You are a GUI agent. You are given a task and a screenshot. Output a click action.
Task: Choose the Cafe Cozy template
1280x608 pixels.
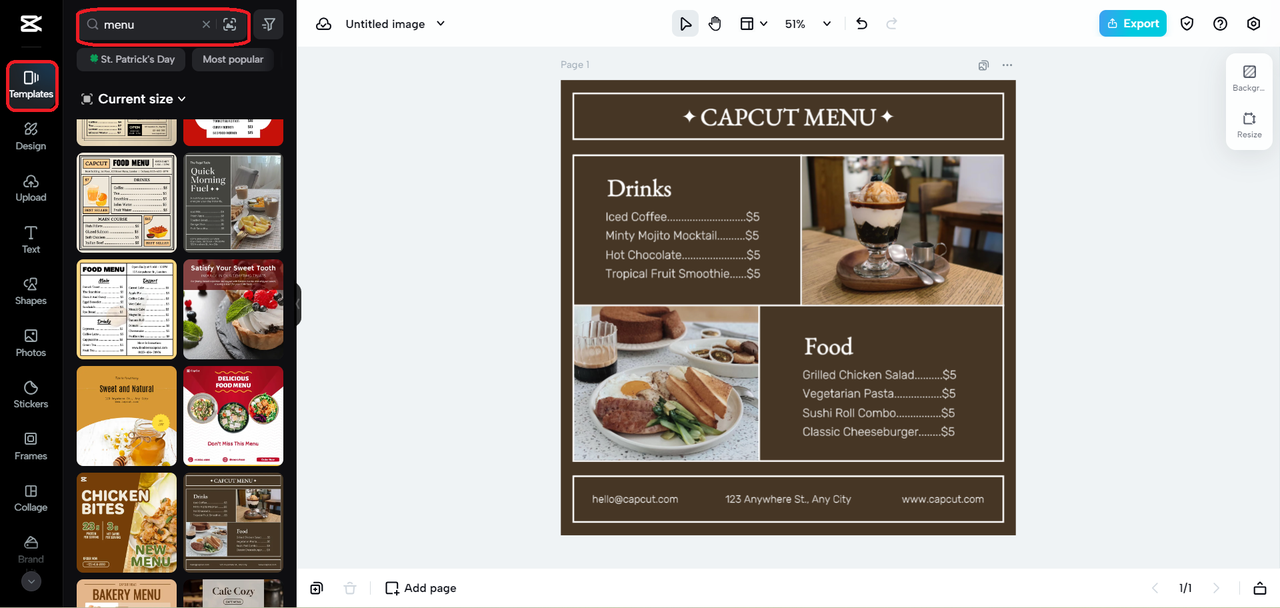coord(233,593)
